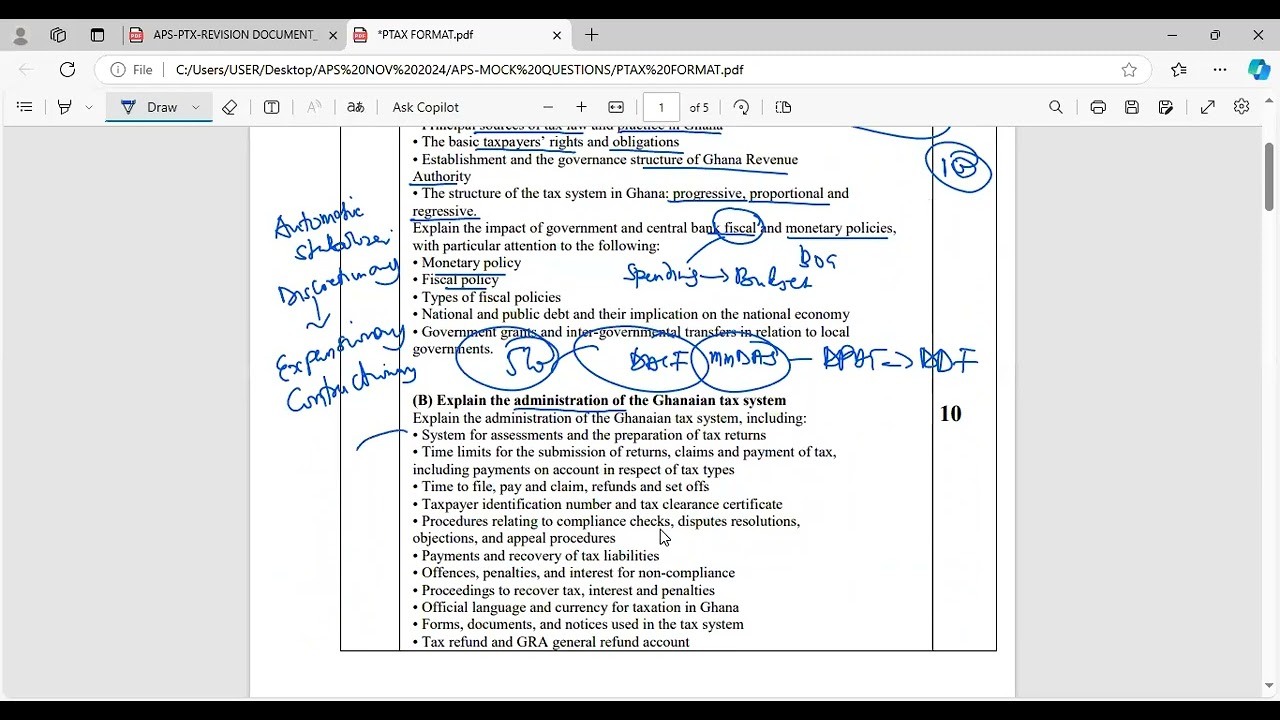This screenshot has height=720, width=1280.
Task: Print the PDF document
Action: pyautogui.click(x=1098, y=107)
